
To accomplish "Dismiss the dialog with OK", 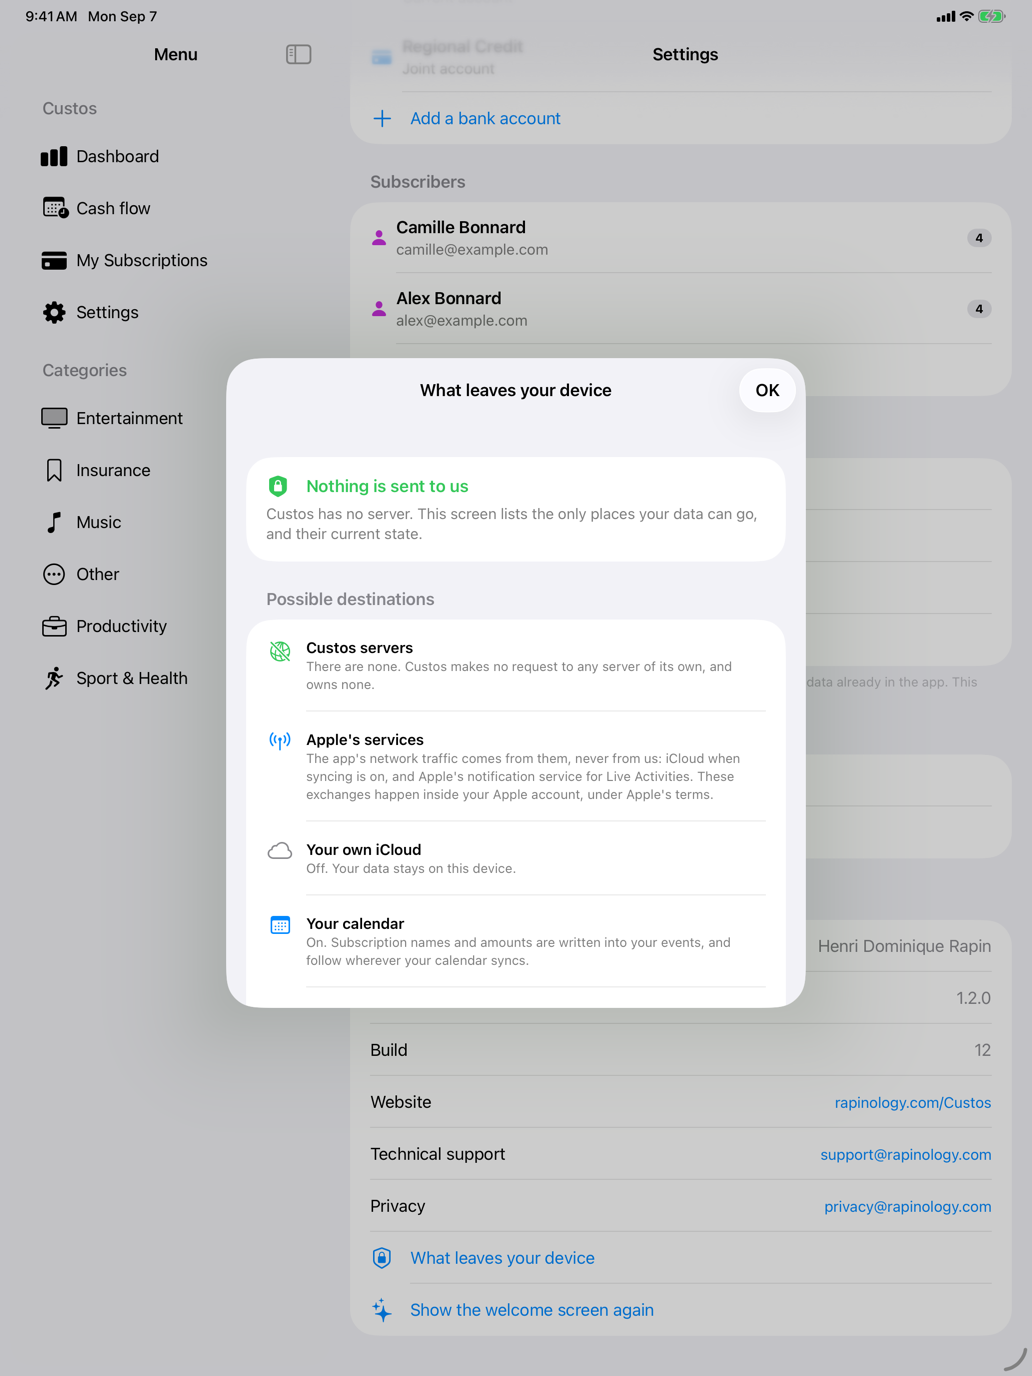I will click(767, 390).
